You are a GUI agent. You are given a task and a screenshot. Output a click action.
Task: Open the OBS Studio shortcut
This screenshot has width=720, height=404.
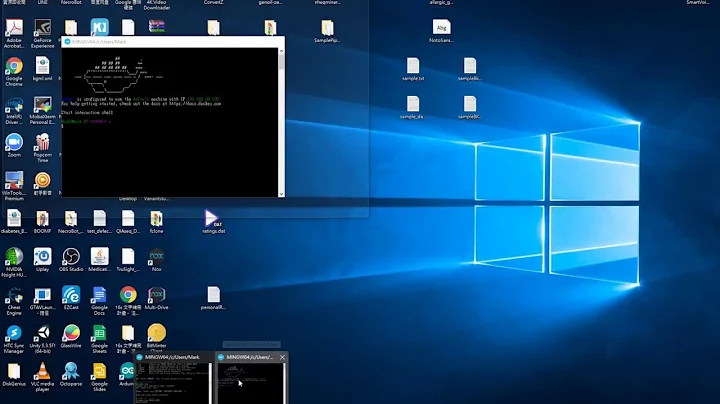71,257
